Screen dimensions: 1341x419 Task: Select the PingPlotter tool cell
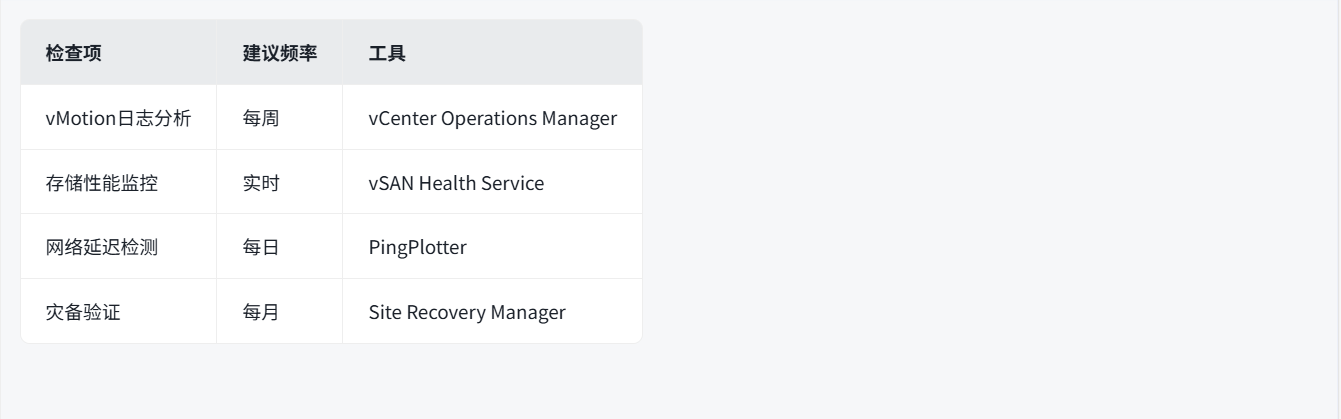point(492,247)
